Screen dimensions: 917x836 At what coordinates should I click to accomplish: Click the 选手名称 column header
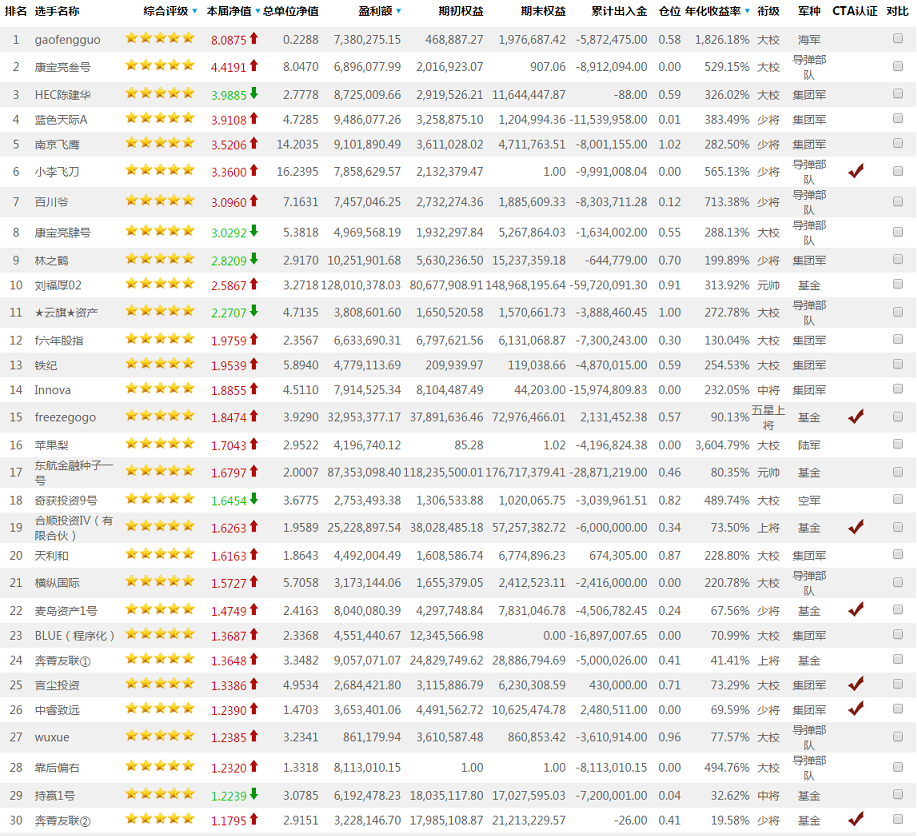point(57,11)
